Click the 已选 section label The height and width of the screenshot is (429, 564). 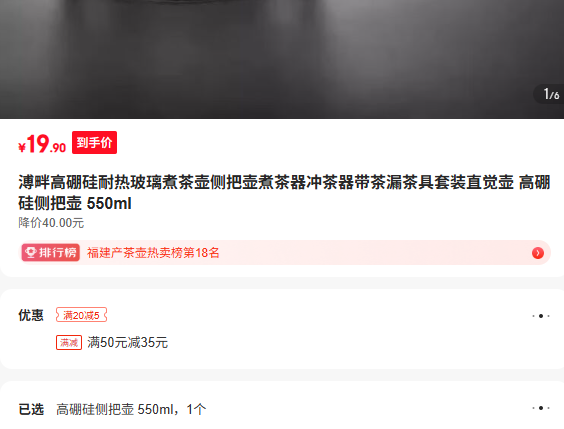[x=31, y=409]
